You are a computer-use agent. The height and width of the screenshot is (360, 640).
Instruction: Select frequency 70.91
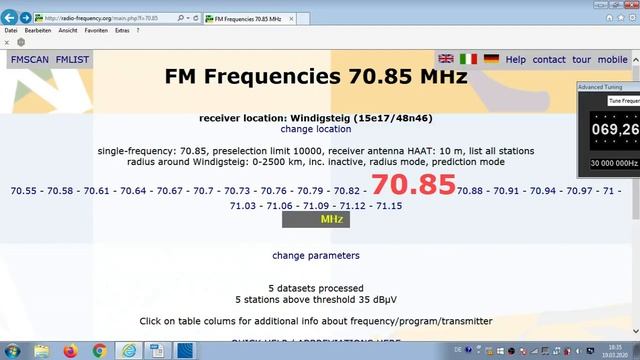[x=506, y=191]
